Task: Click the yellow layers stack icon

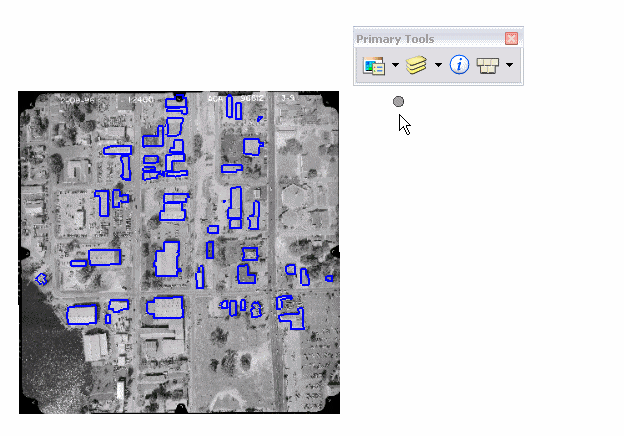Action: [416, 65]
